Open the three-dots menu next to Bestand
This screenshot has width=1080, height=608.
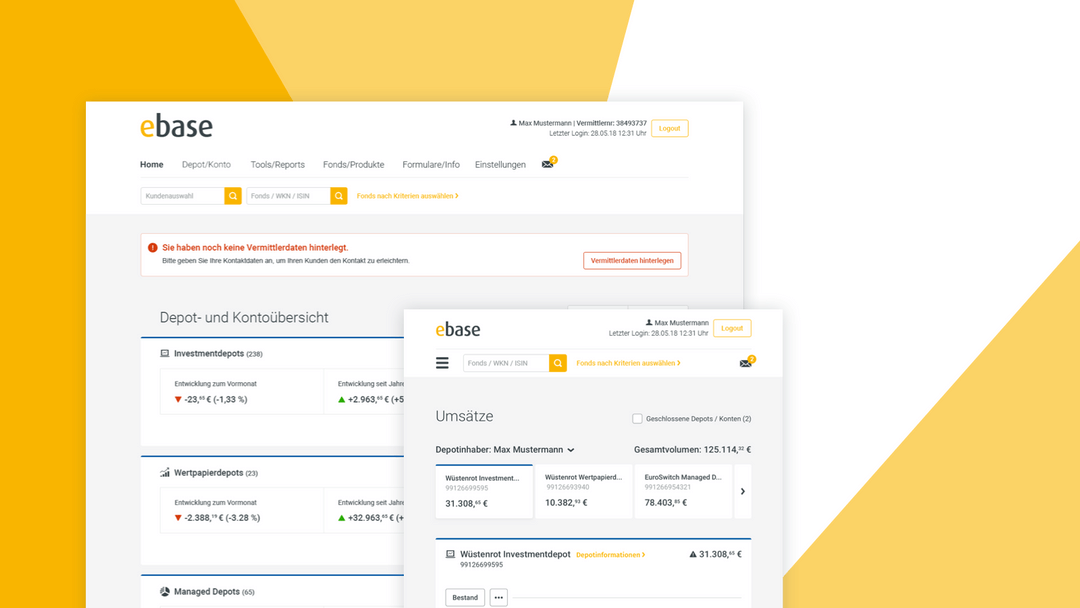pos(499,598)
